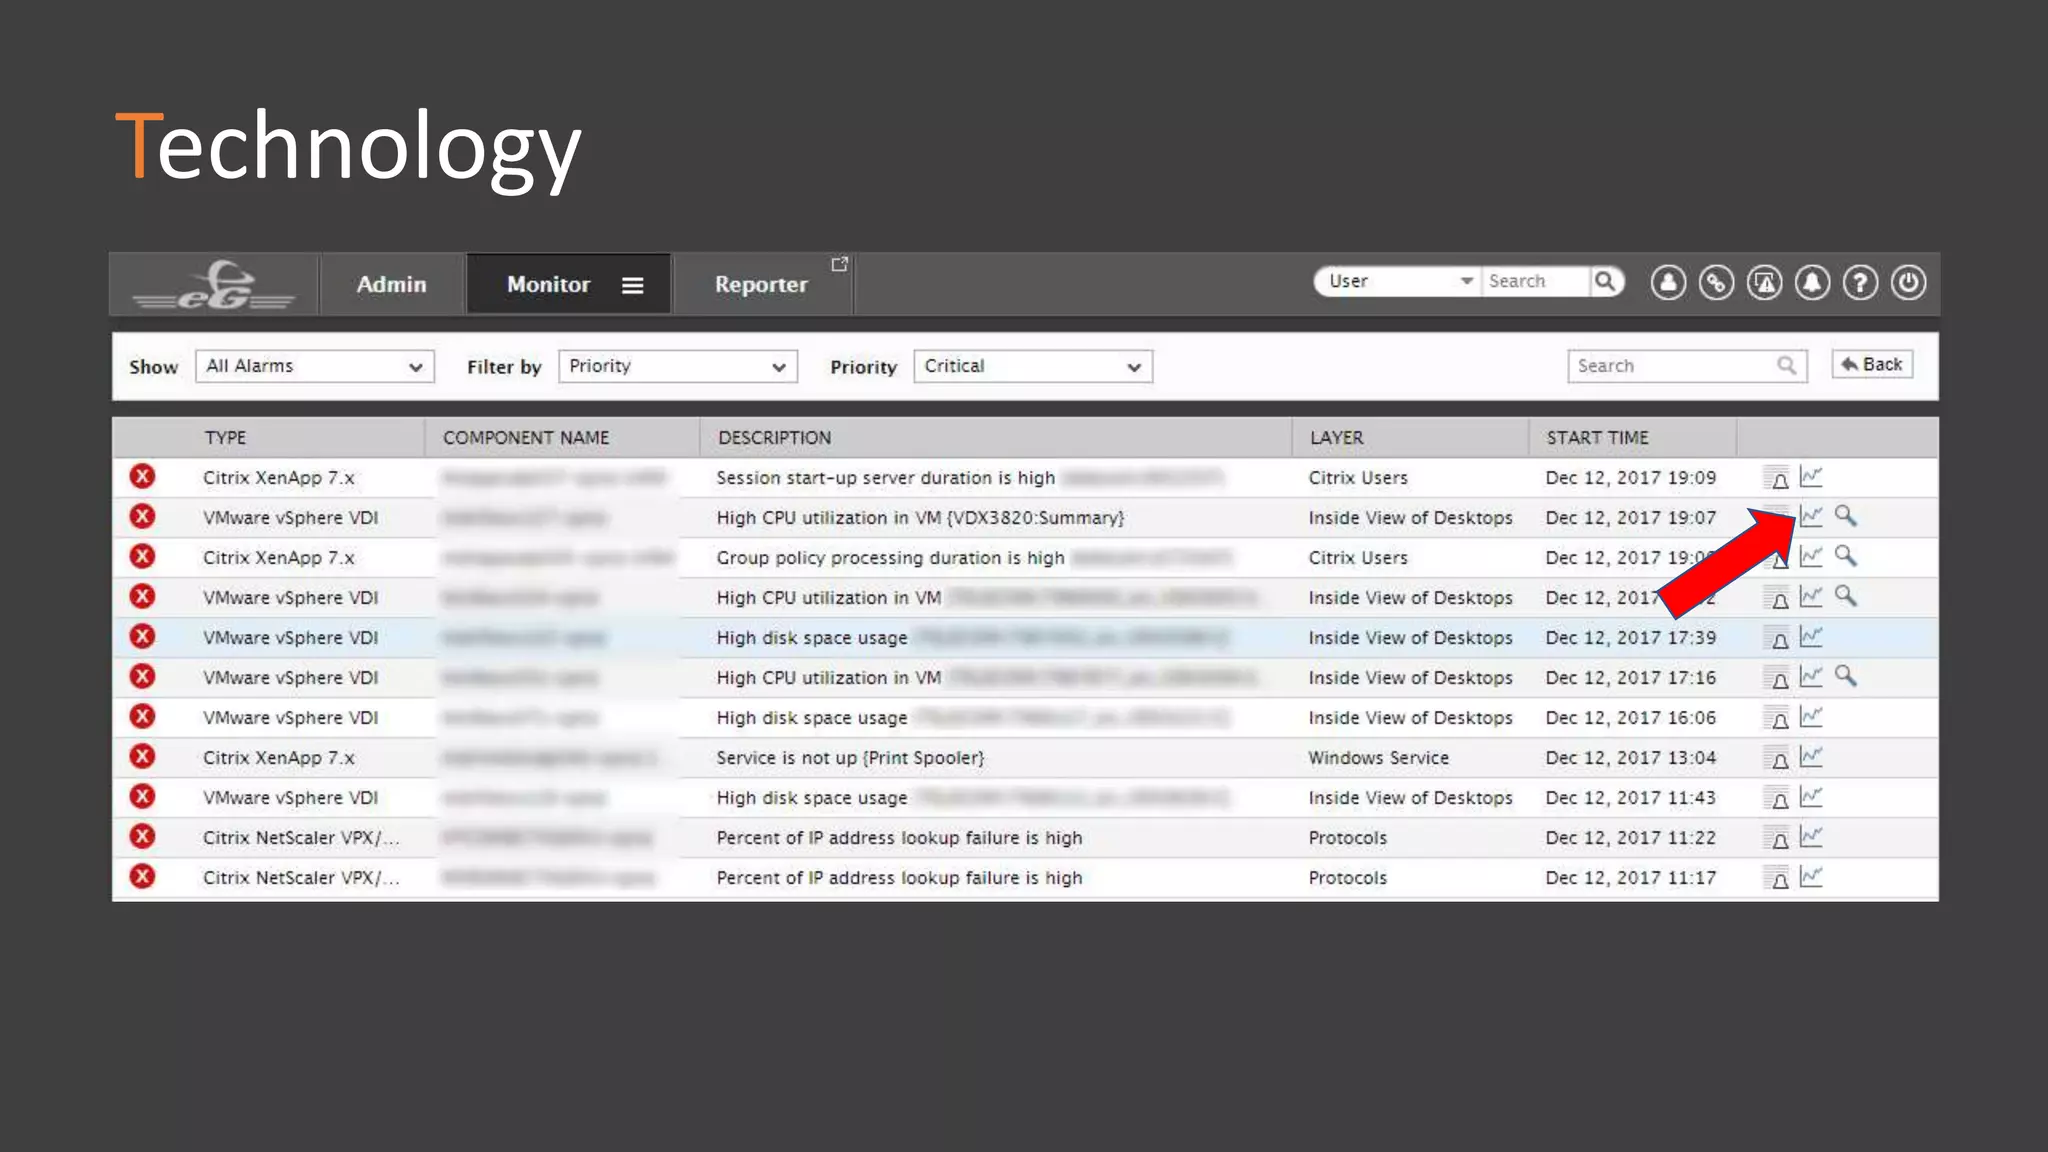
Task: Click the Back button
Action: coord(1872,365)
